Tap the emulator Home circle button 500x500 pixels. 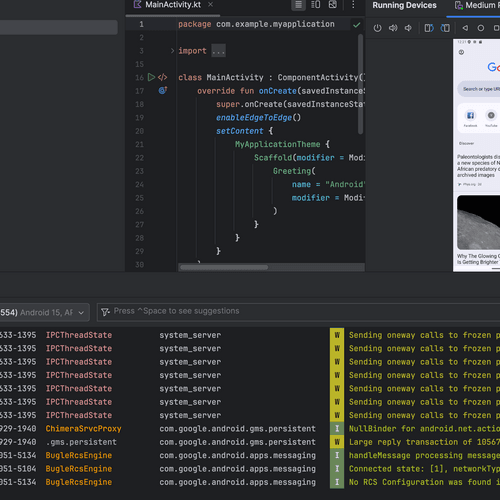[481, 28]
